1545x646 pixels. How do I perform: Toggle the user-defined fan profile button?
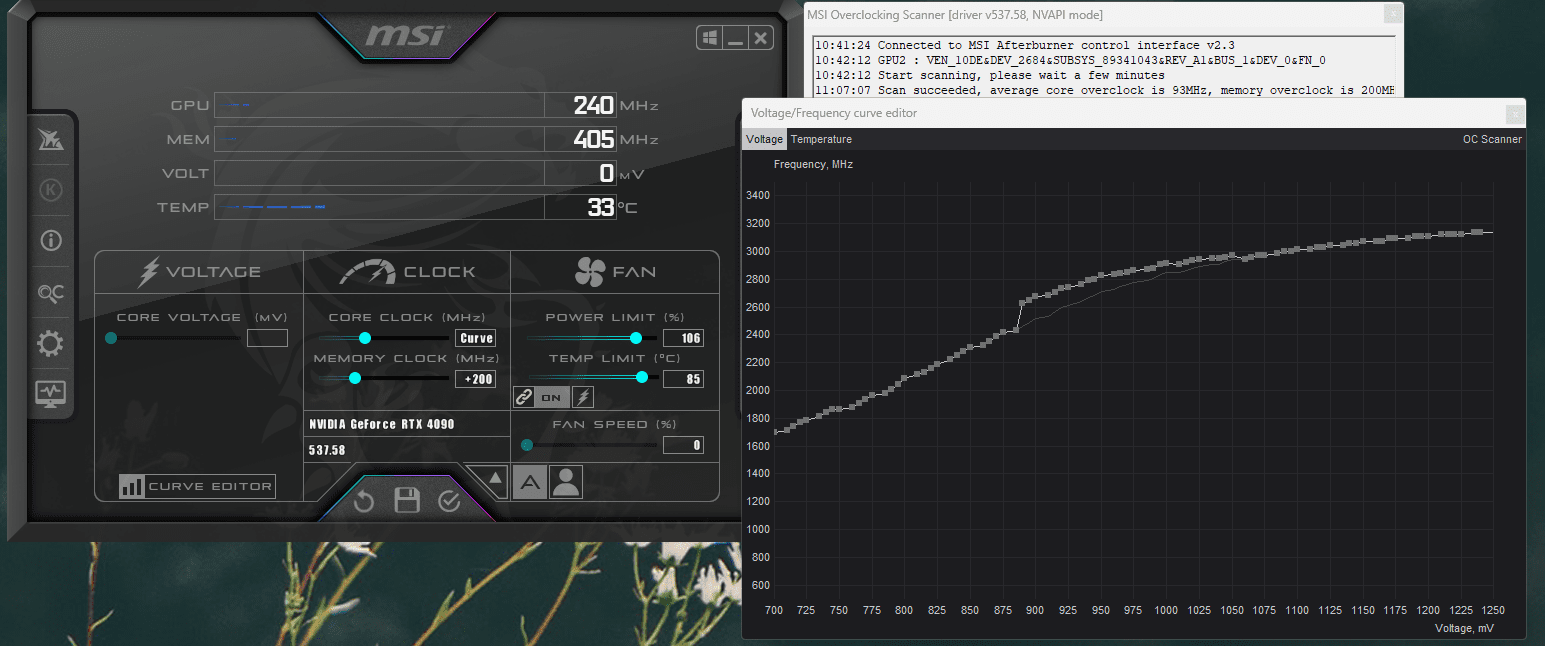tap(566, 482)
